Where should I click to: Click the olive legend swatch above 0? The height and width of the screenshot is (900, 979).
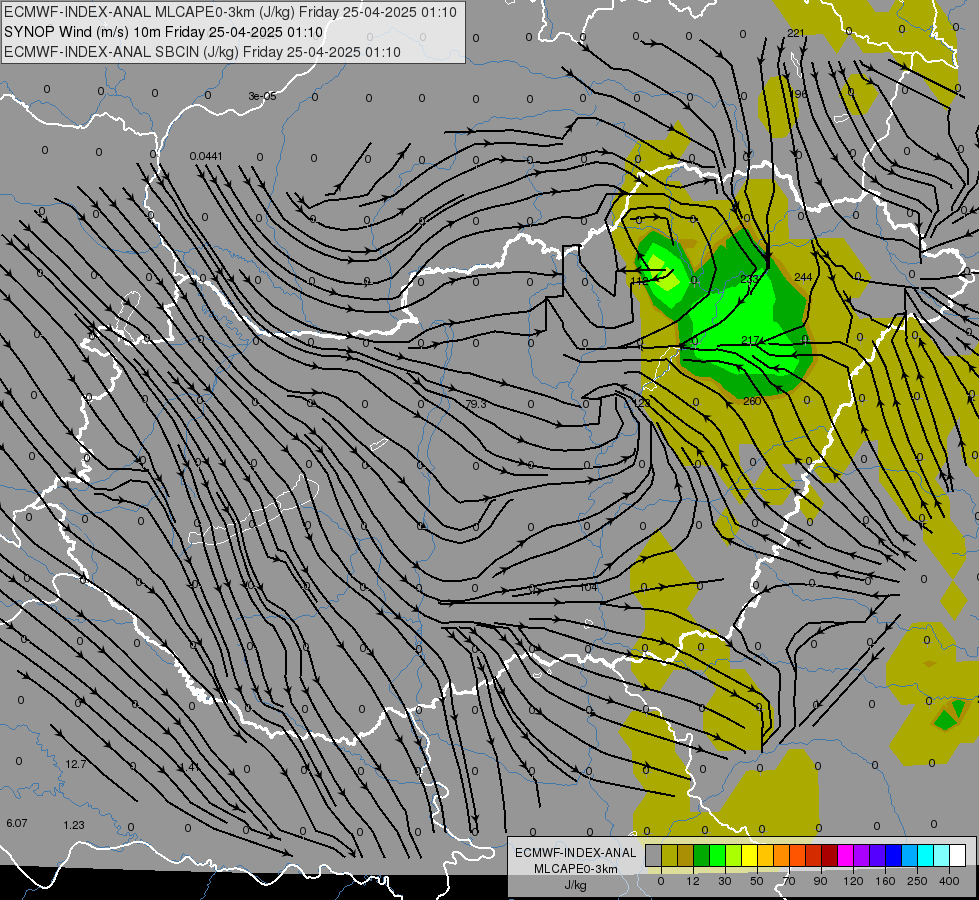pos(670,855)
